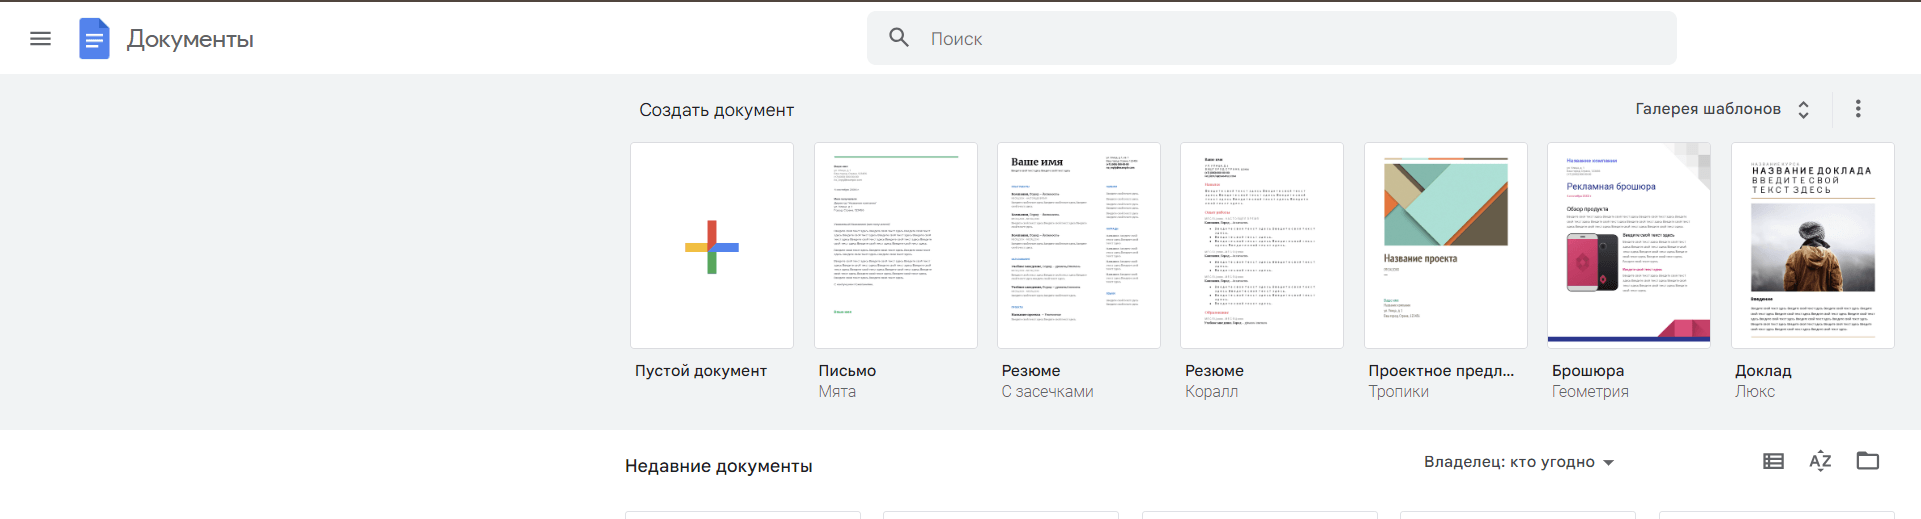Viewport: 1921px width, 519px height.
Task: Switch to list view icon
Action: pos(1773,461)
